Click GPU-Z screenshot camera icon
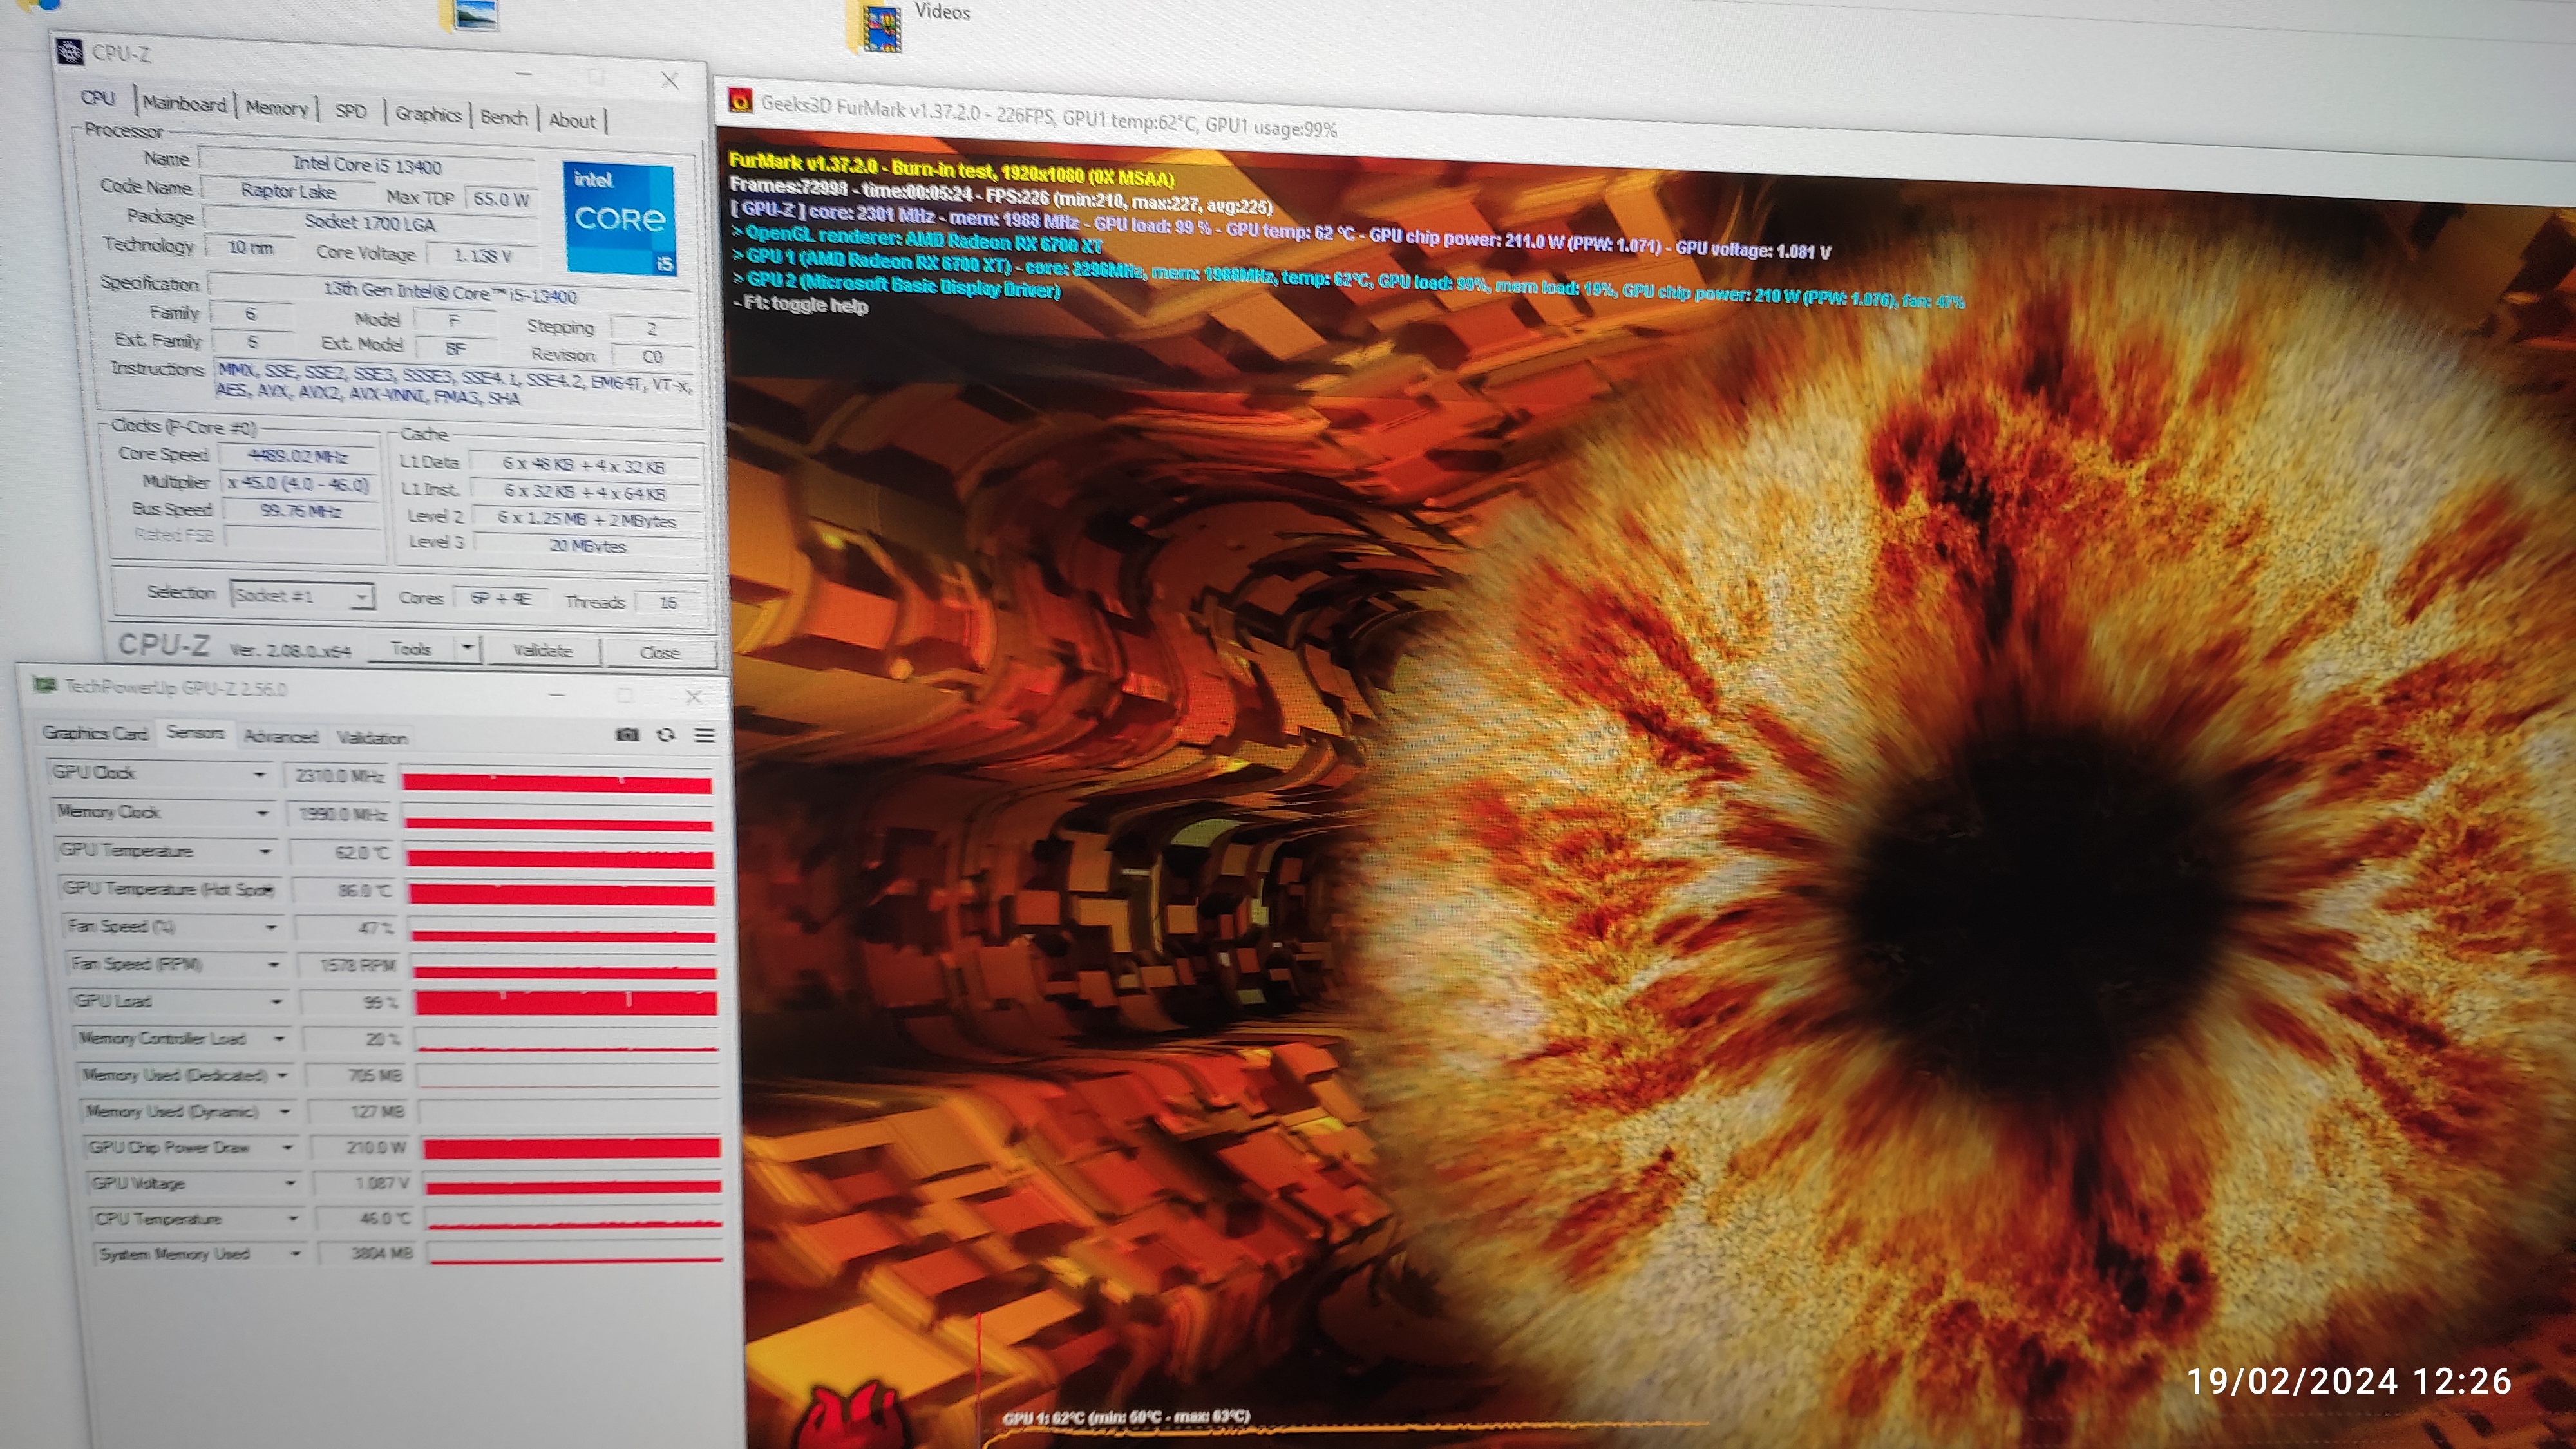2576x1449 pixels. pos(627,735)
